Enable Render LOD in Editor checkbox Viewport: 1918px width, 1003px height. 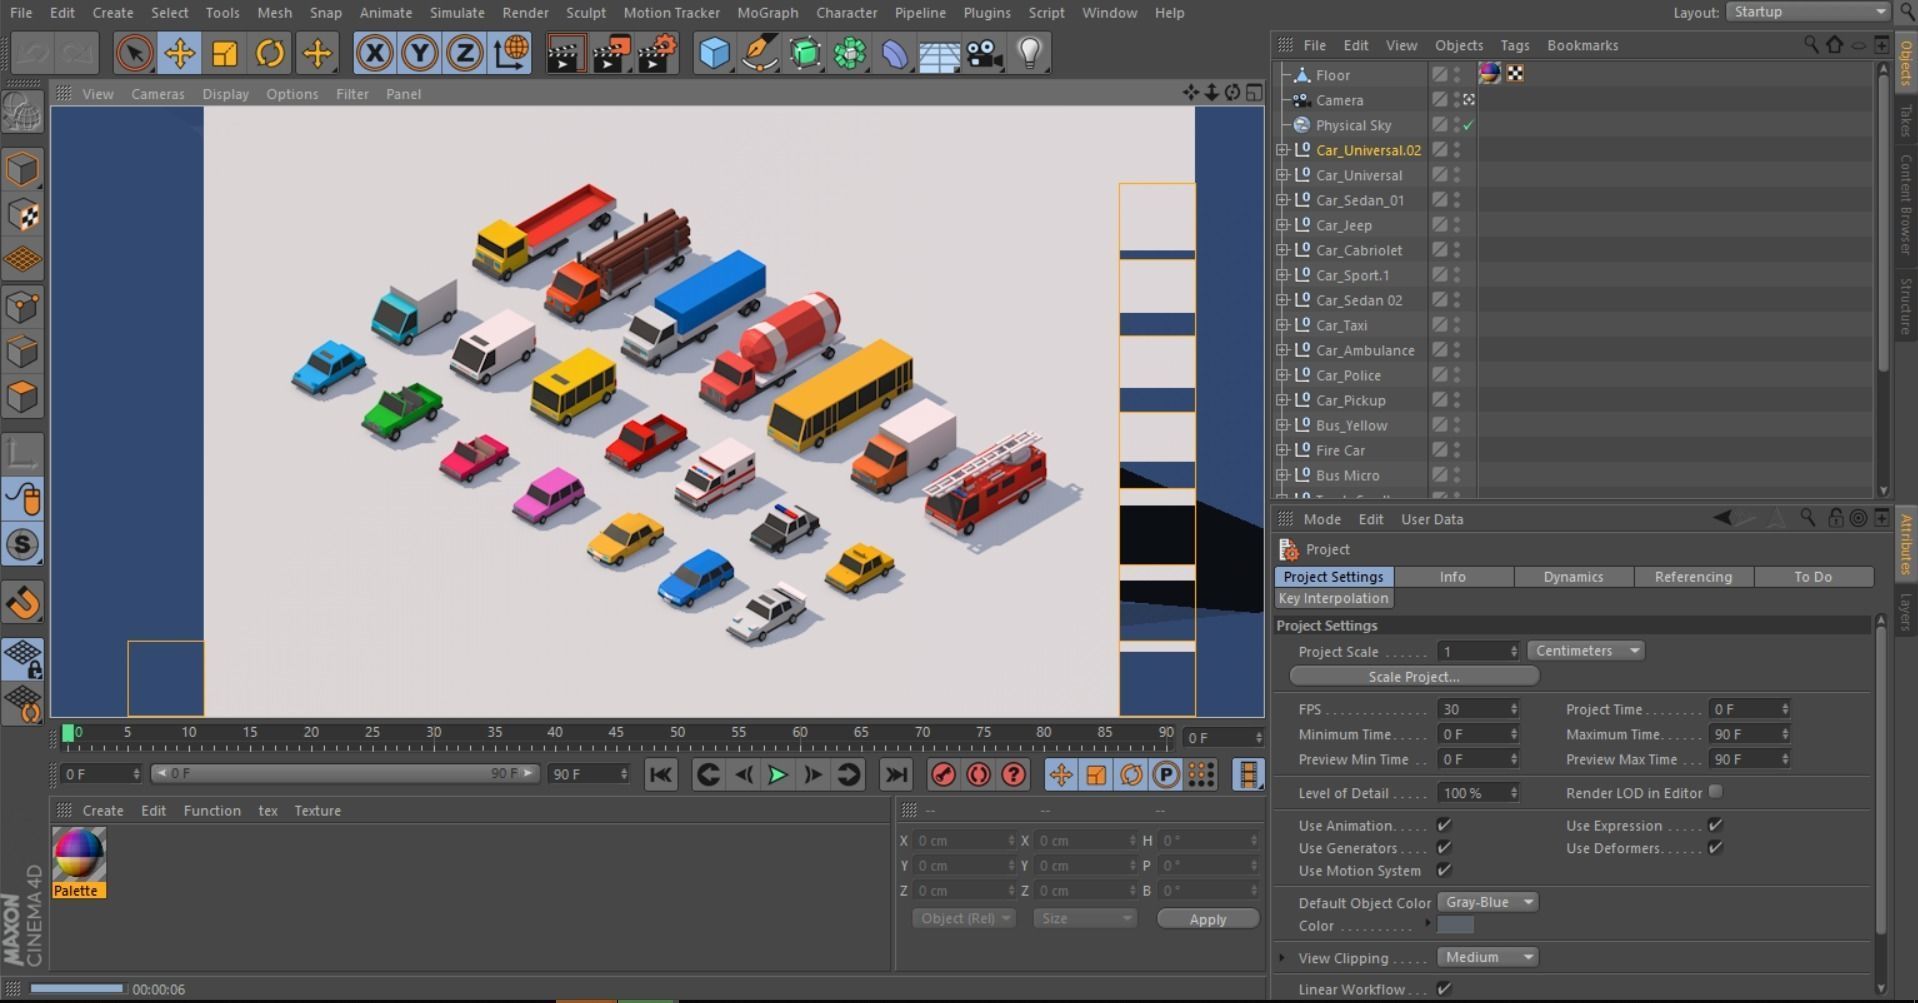point(1715,792)
